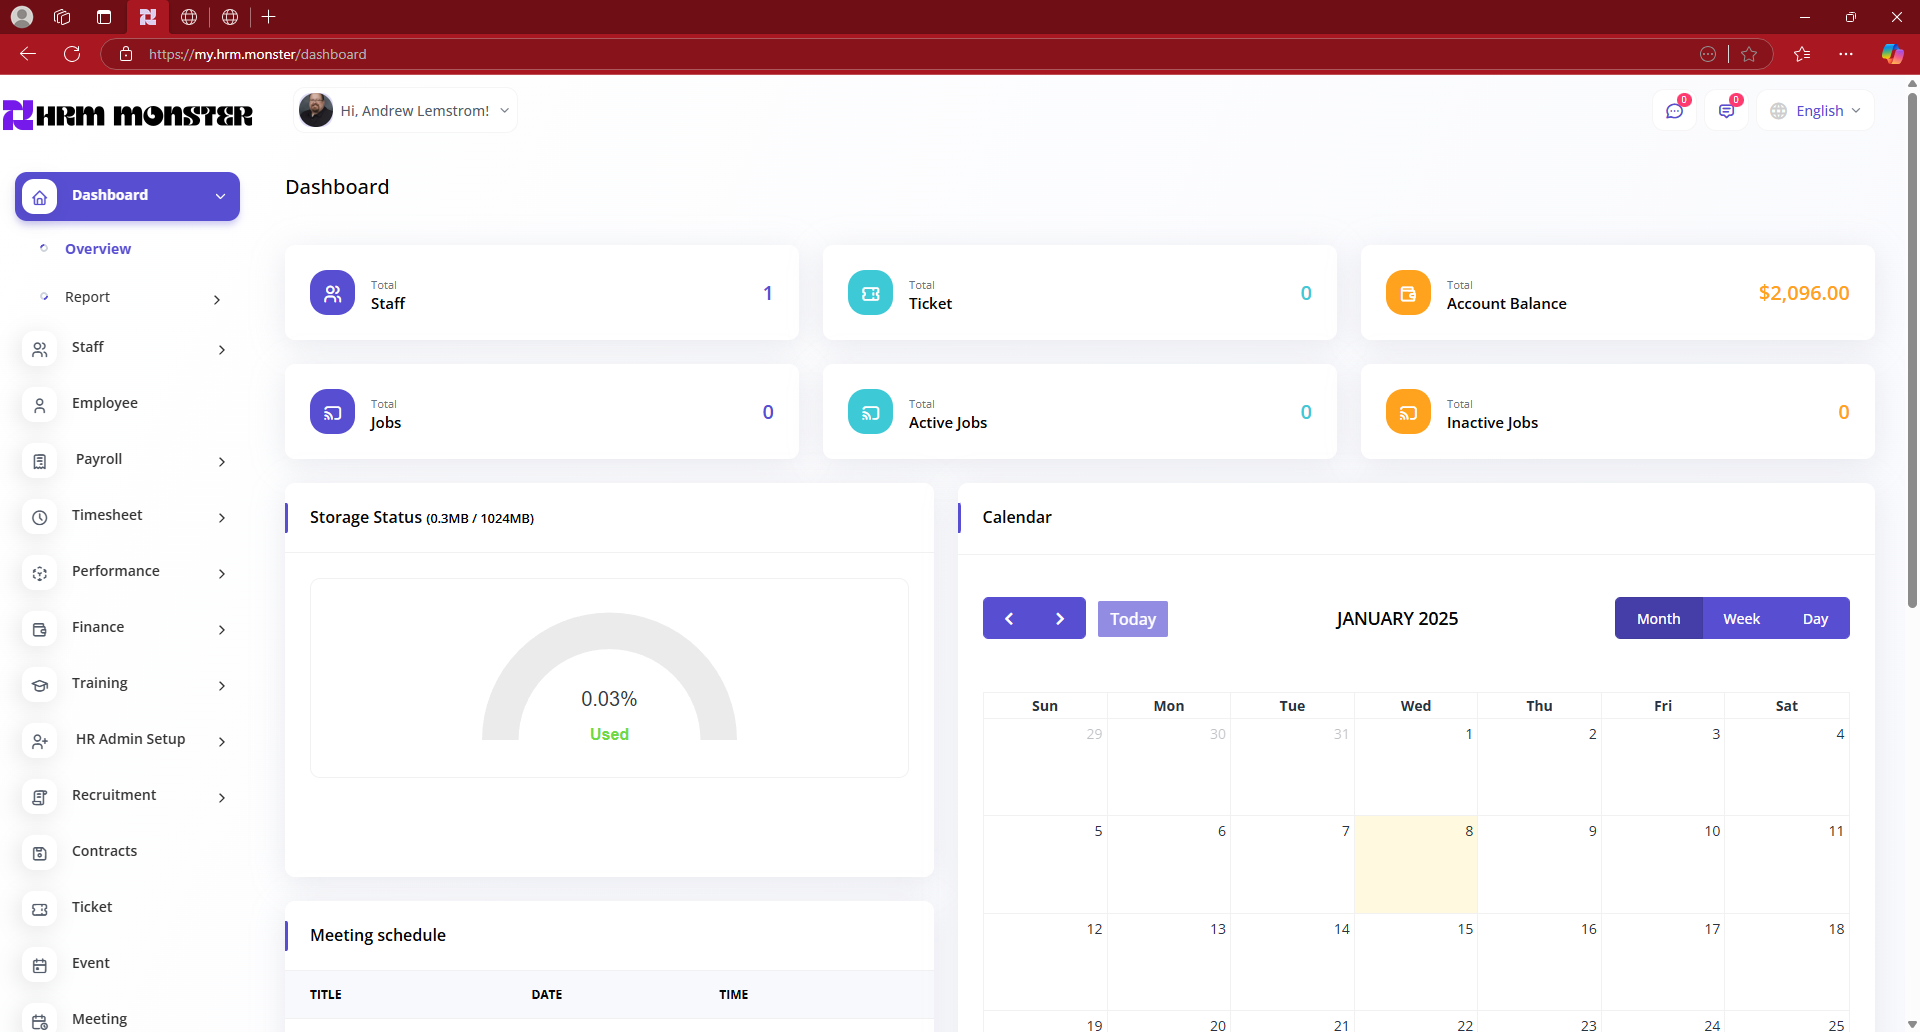Click the Total Staff card icon

332,293
